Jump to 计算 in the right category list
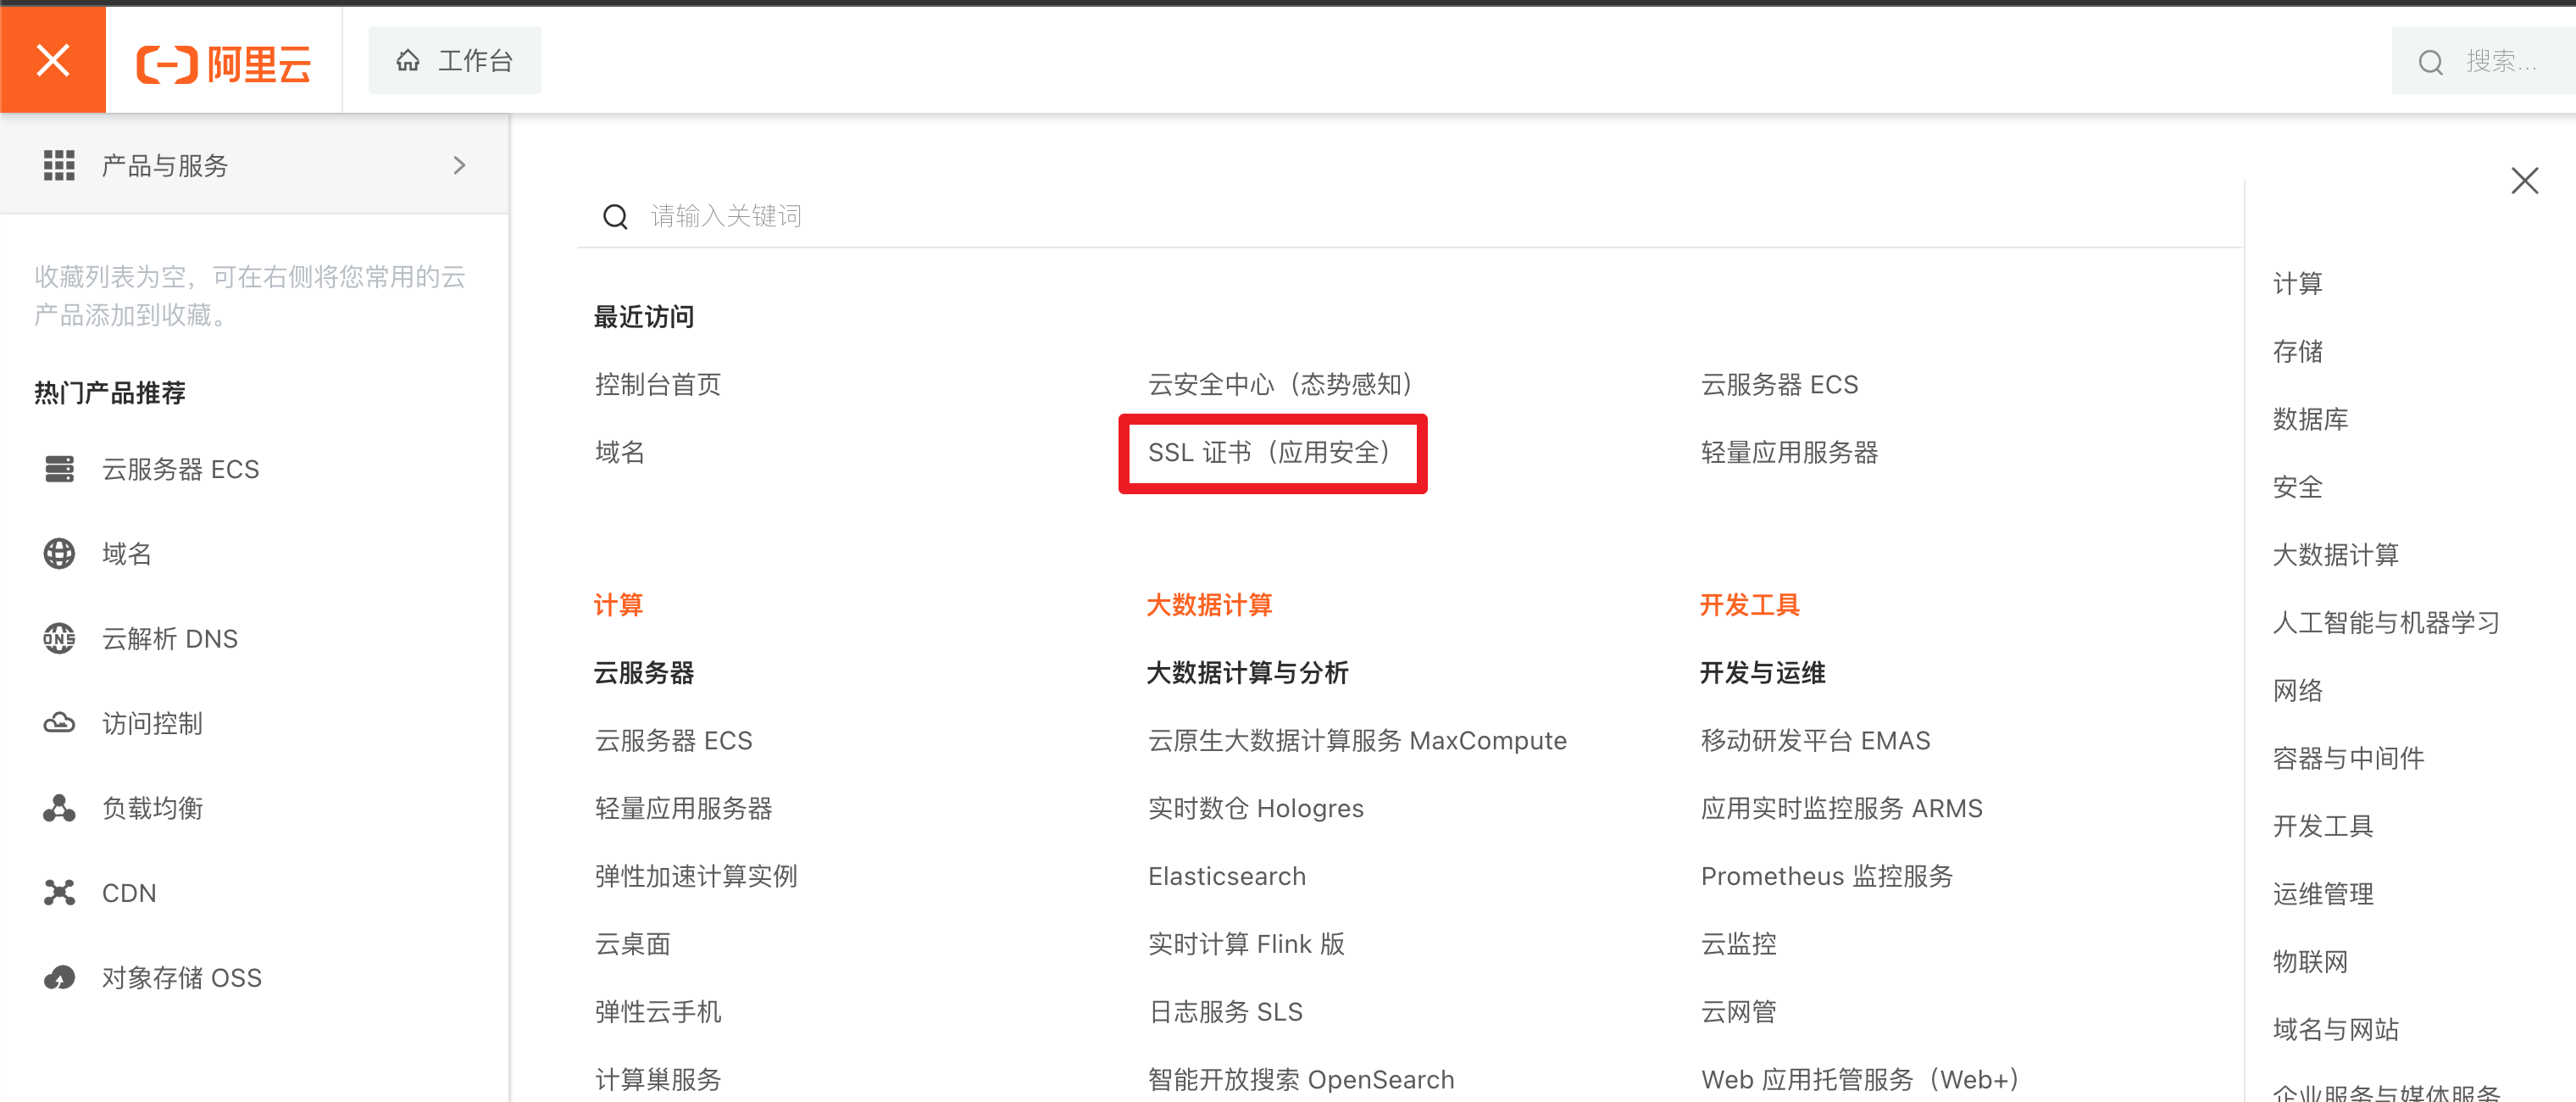This screenshot has height=1102, width=2576. tap(2297, 283)
